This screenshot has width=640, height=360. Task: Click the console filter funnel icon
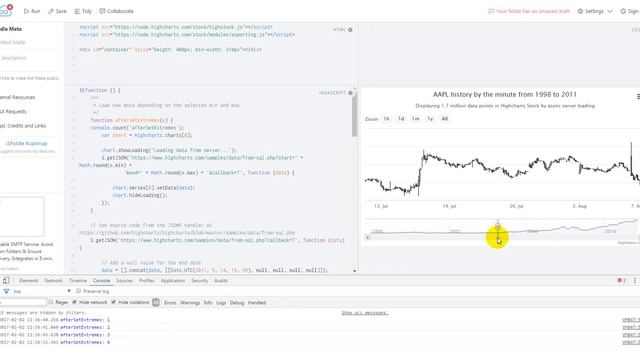coord(6,291)
